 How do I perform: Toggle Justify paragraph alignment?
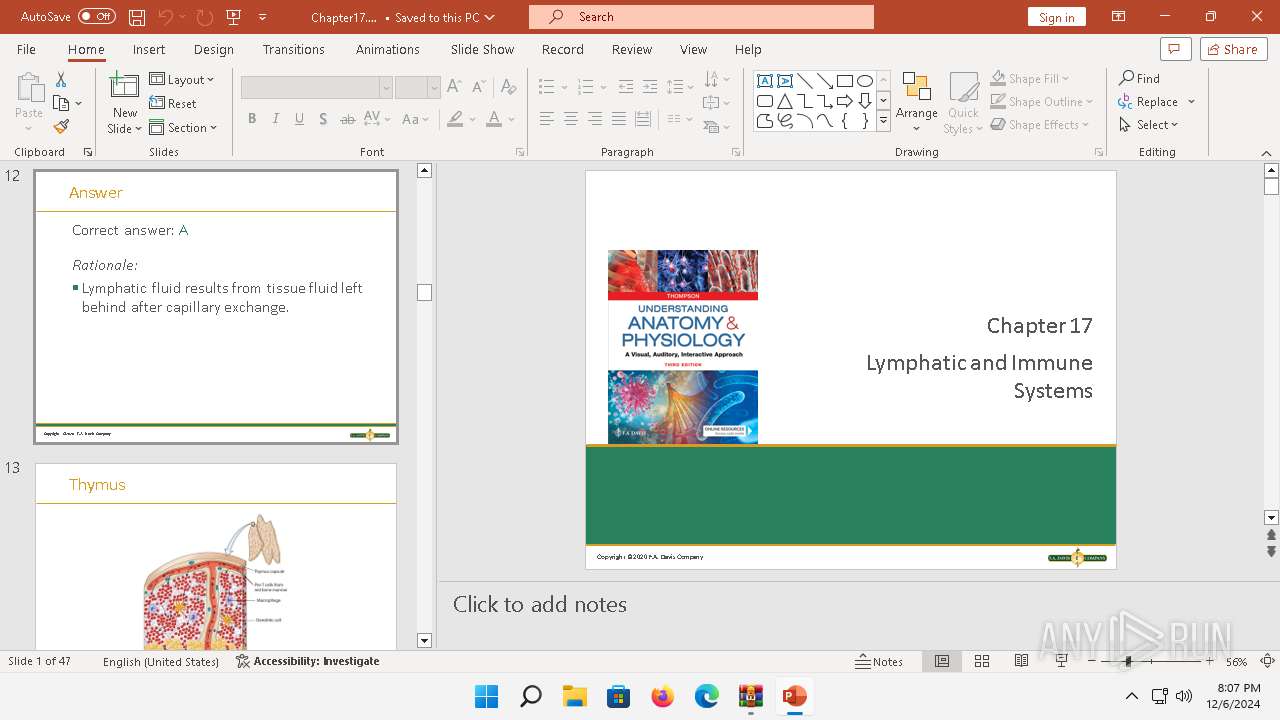click(618, 119)
